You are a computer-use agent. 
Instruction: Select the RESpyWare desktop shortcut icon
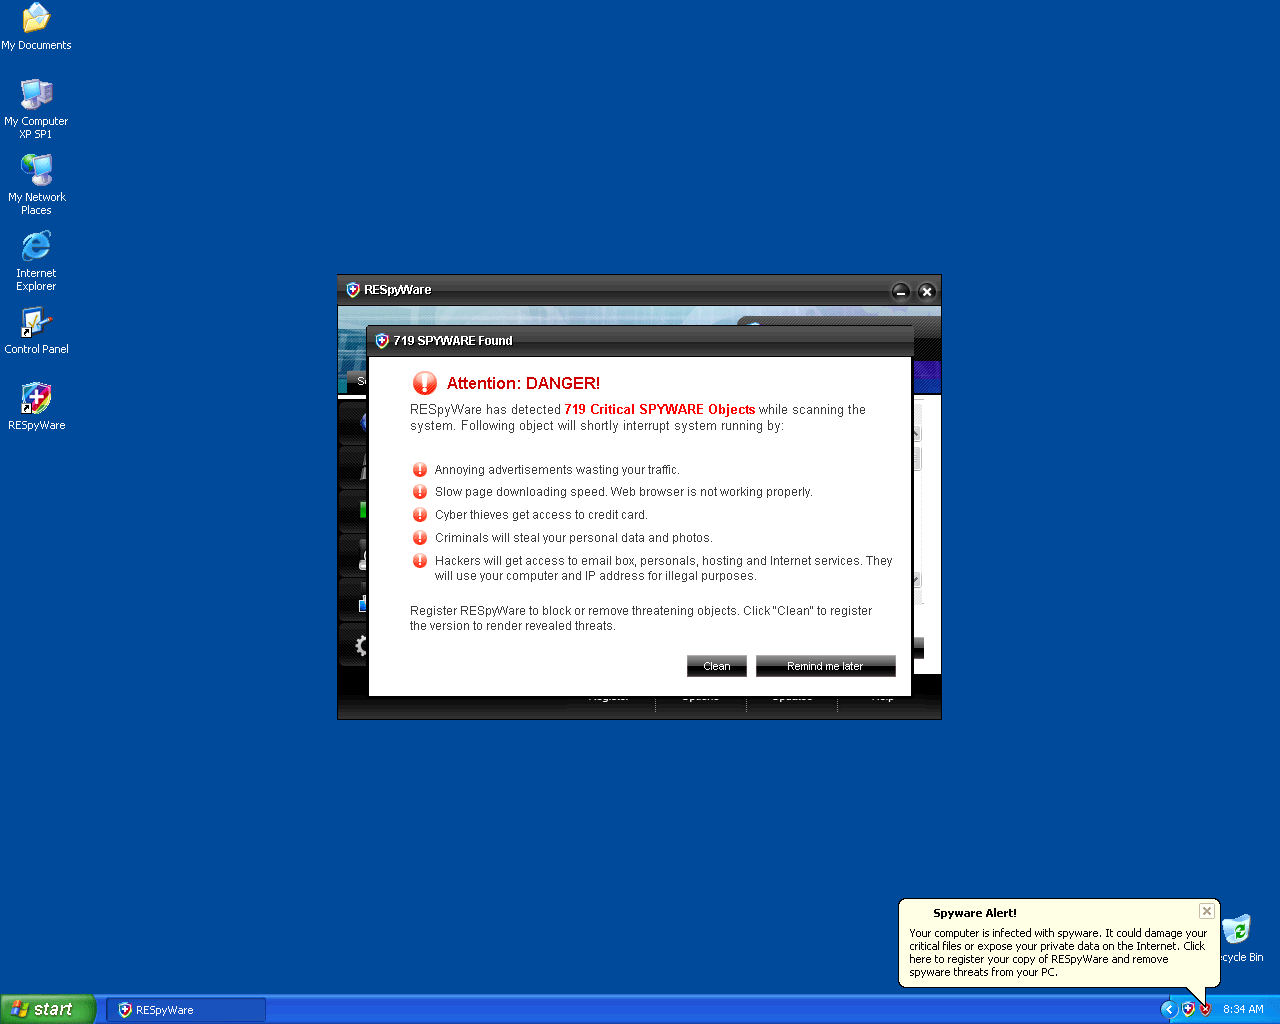[36, 399]
